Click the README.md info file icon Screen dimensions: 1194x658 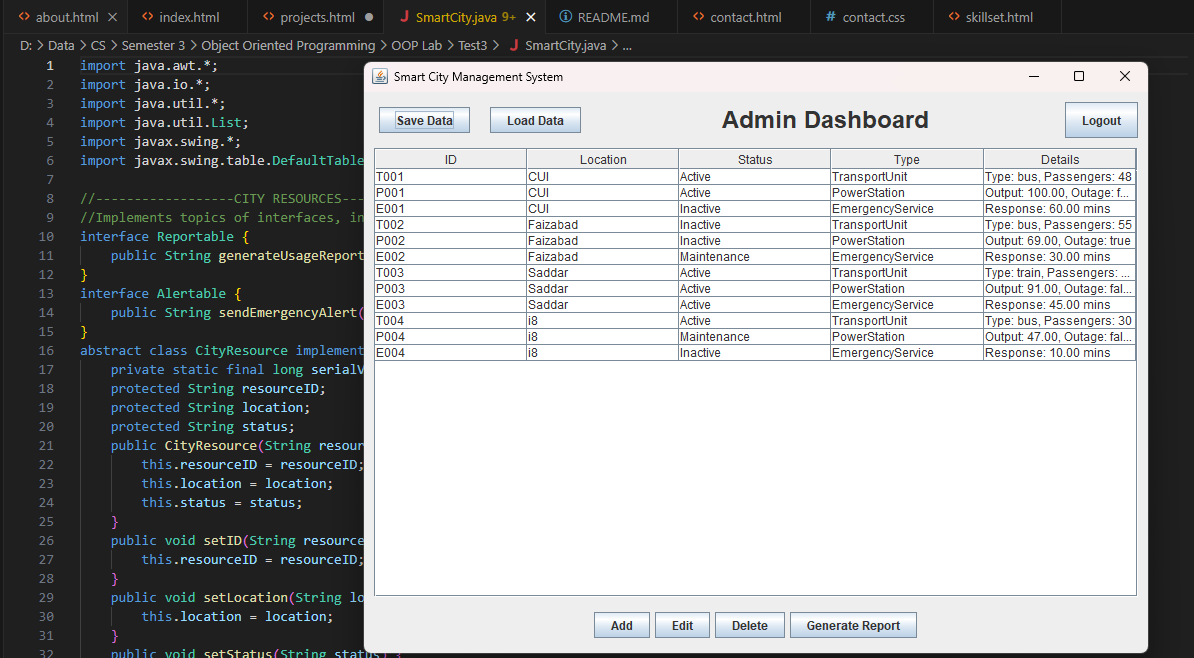(x=566, y=17)
